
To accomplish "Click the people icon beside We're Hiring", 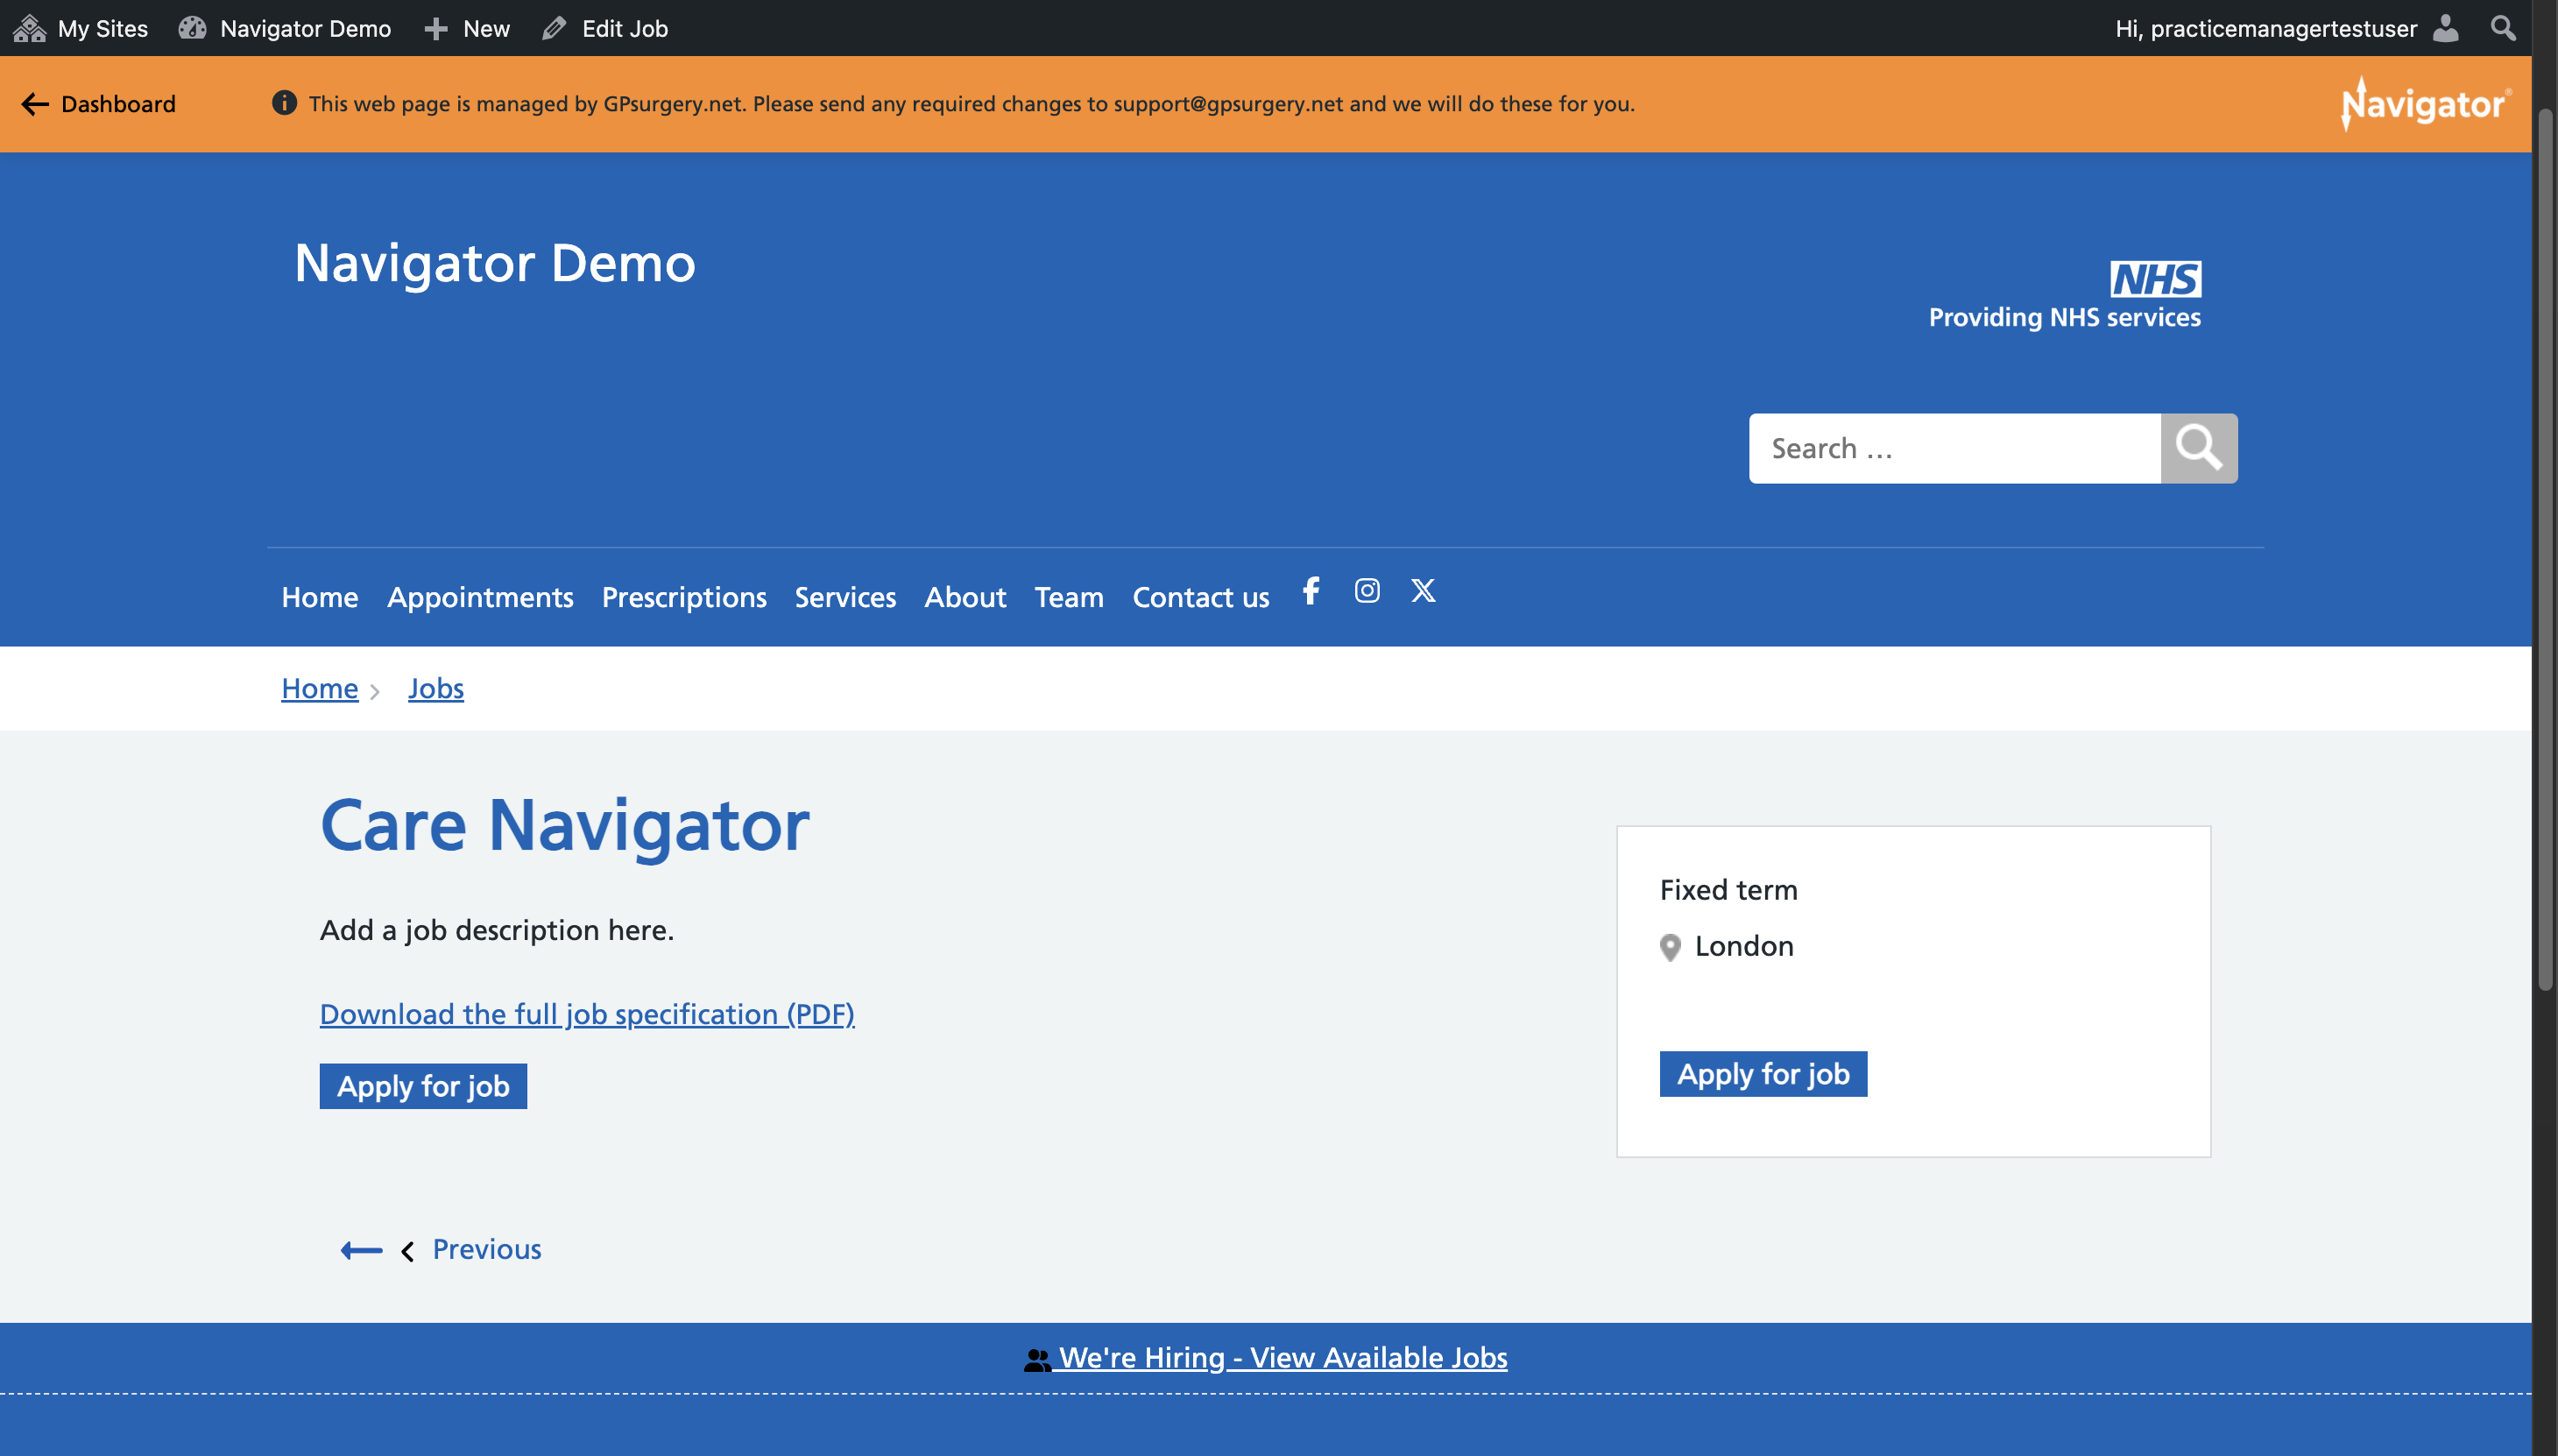I will coord(1038,1360).
